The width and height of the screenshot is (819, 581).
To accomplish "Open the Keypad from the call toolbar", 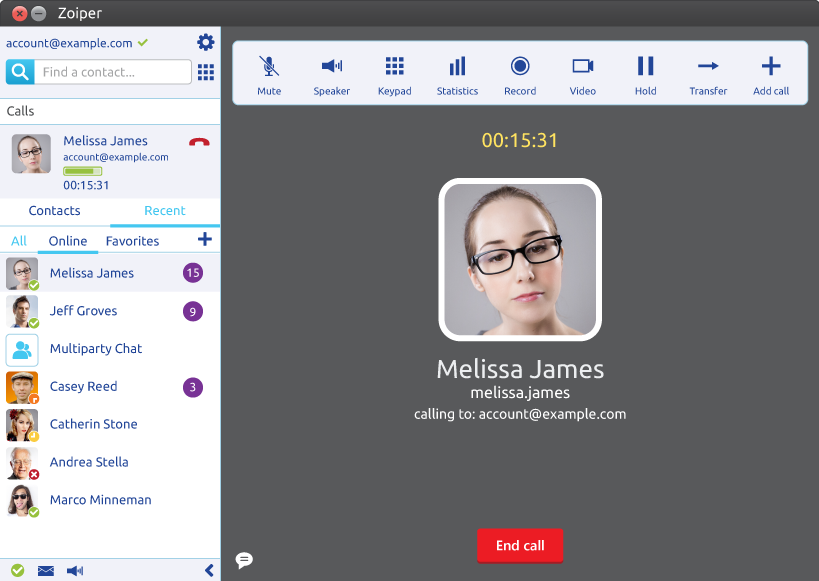I will pyautogui.click(x=395, y=74).
